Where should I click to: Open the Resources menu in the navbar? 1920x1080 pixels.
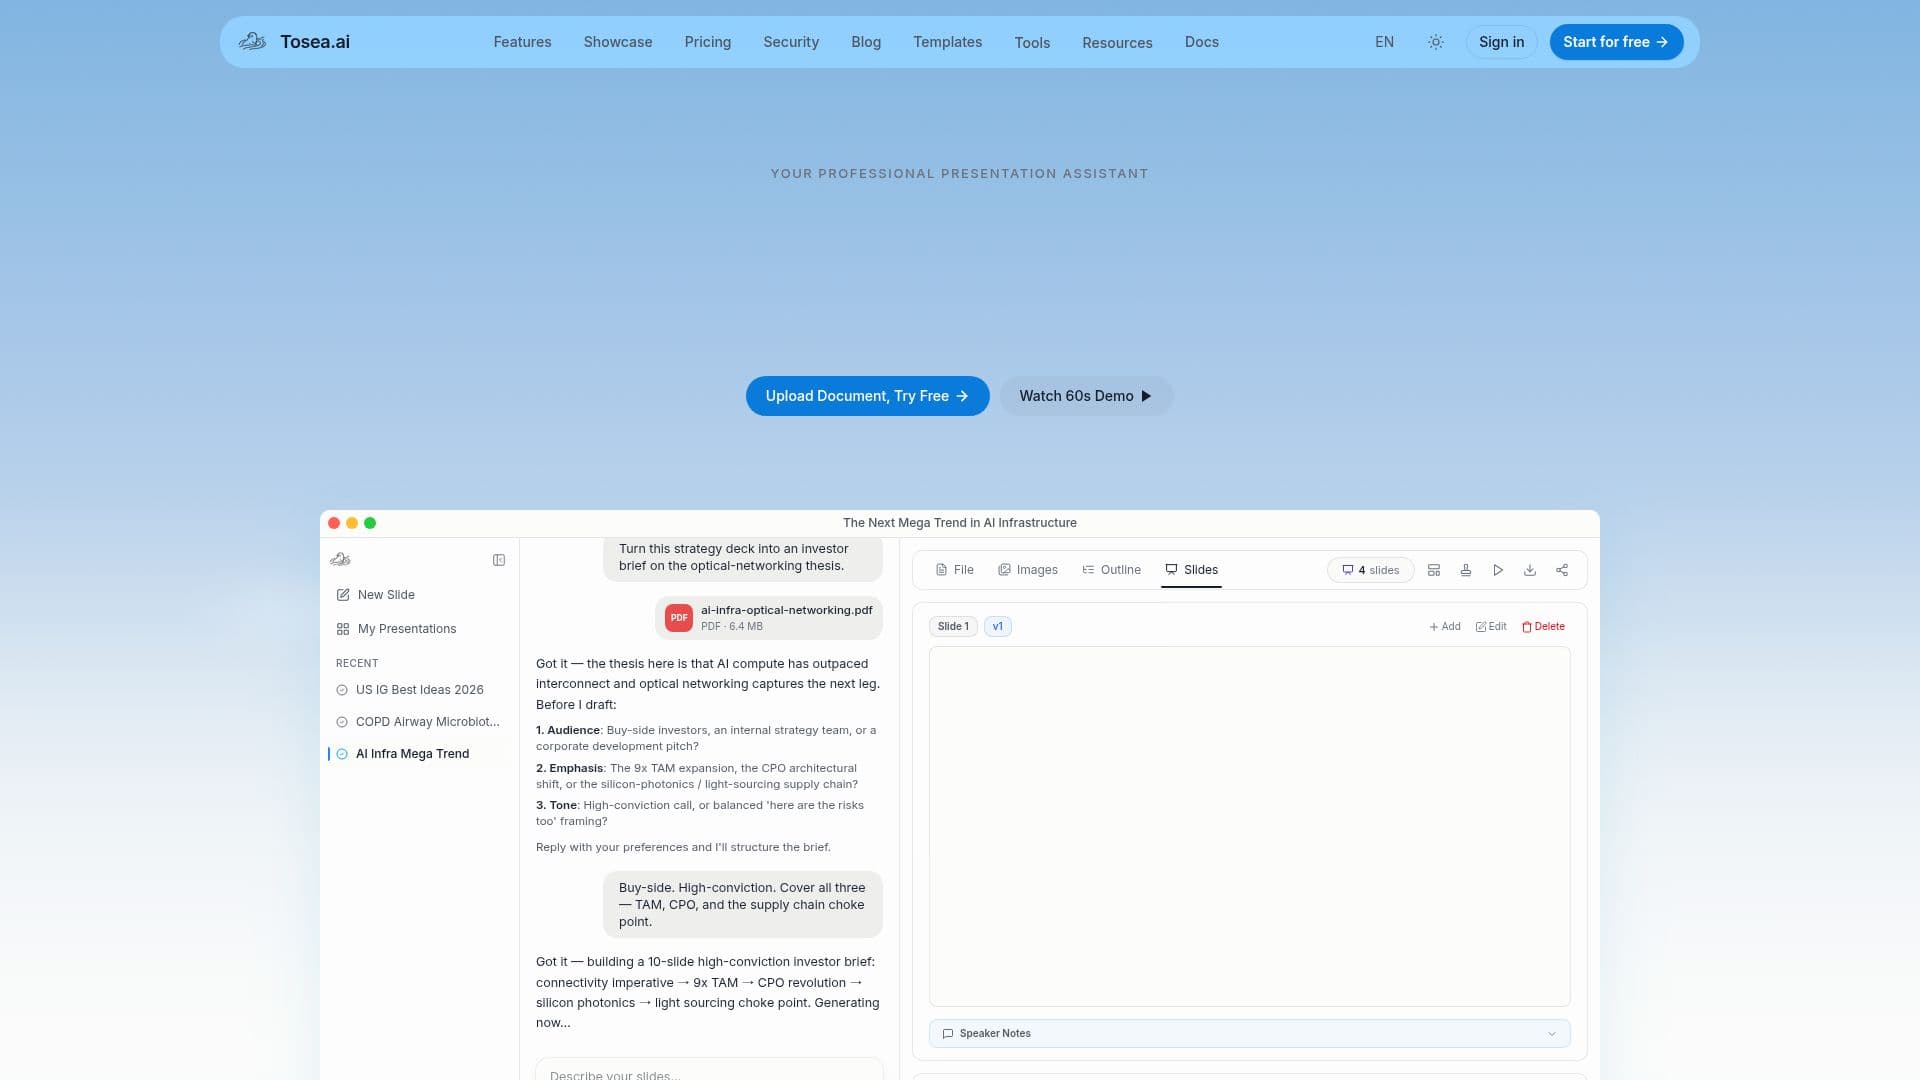[1117, 42]
